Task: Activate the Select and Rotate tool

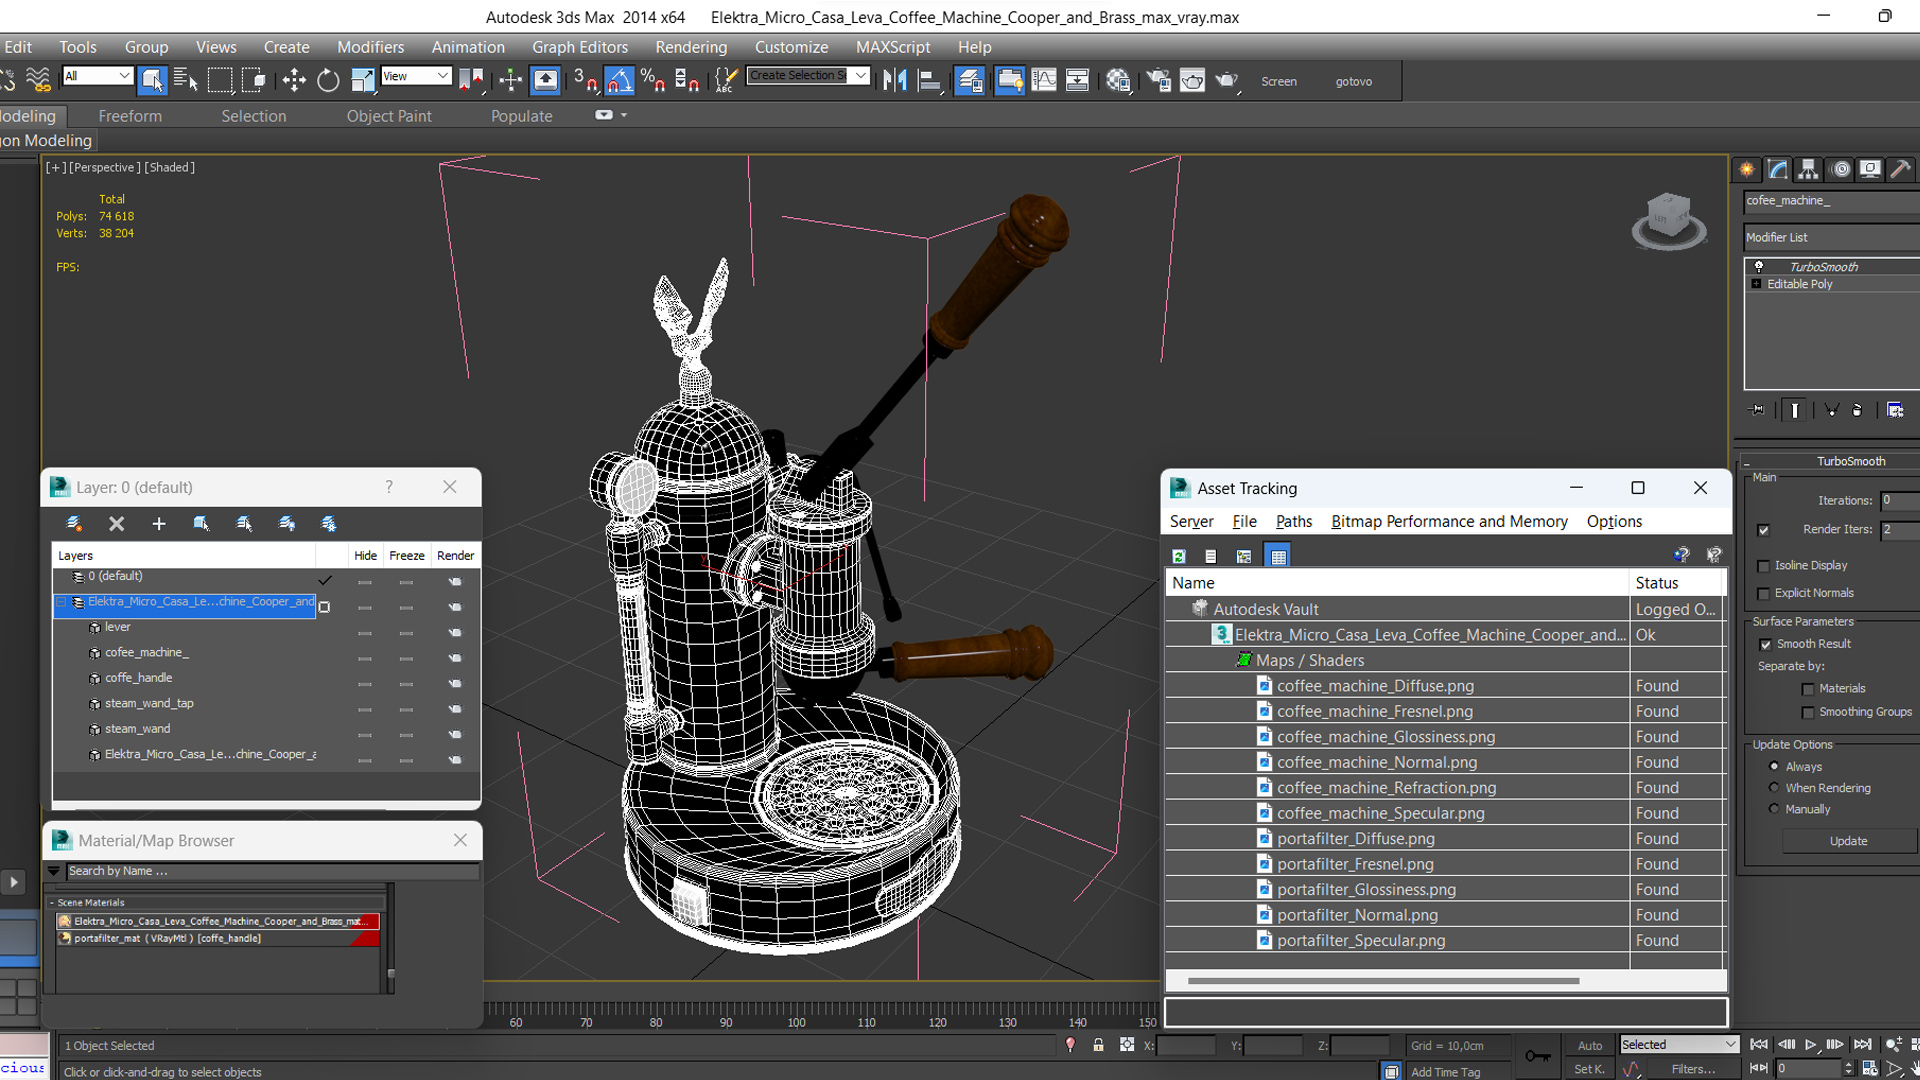Action: pos(328,80)
